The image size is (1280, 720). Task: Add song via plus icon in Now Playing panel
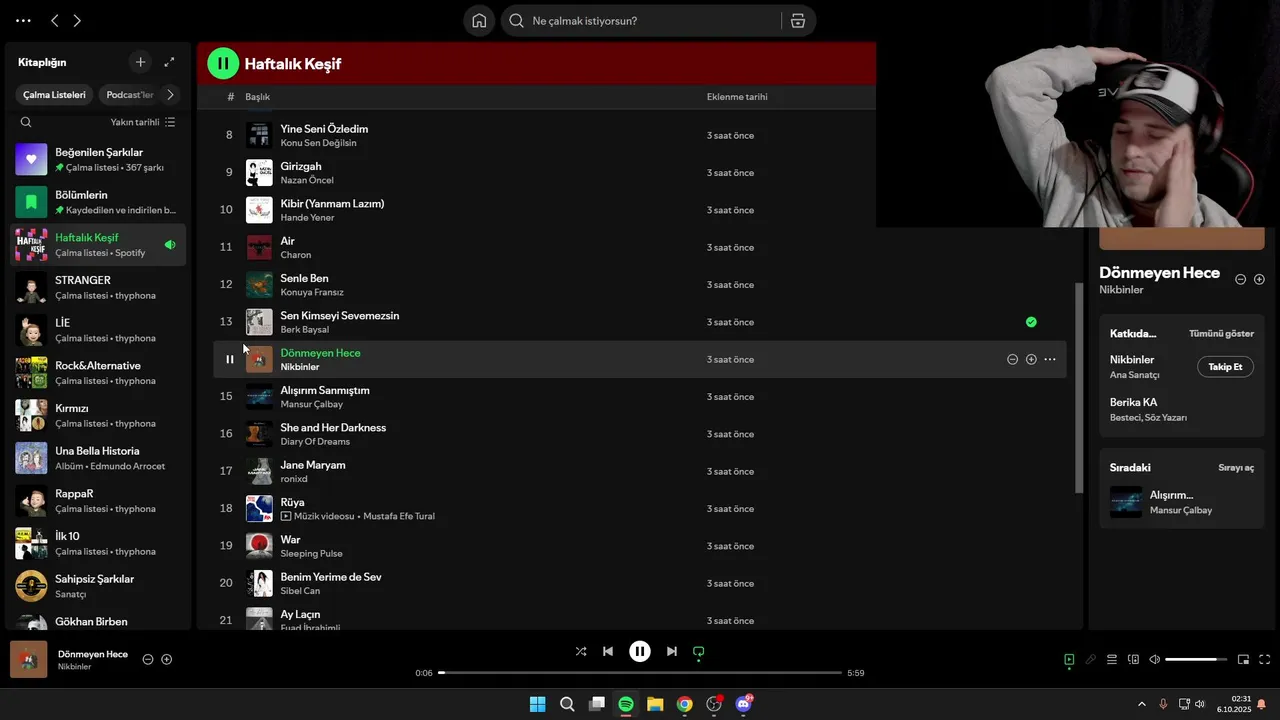(1259, 279)
